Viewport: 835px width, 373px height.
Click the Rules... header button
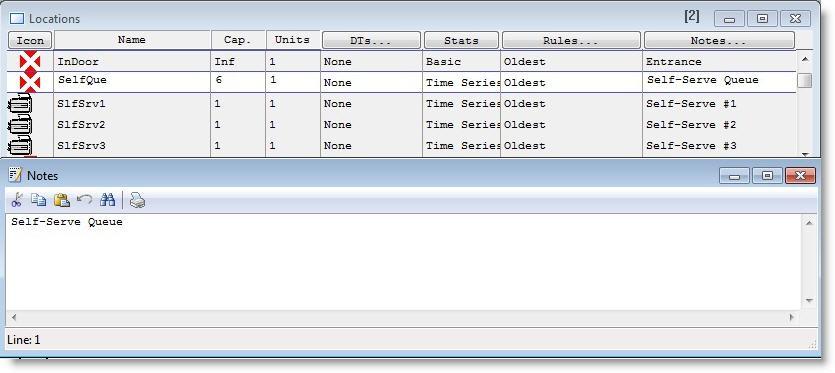tap(571, 40)
